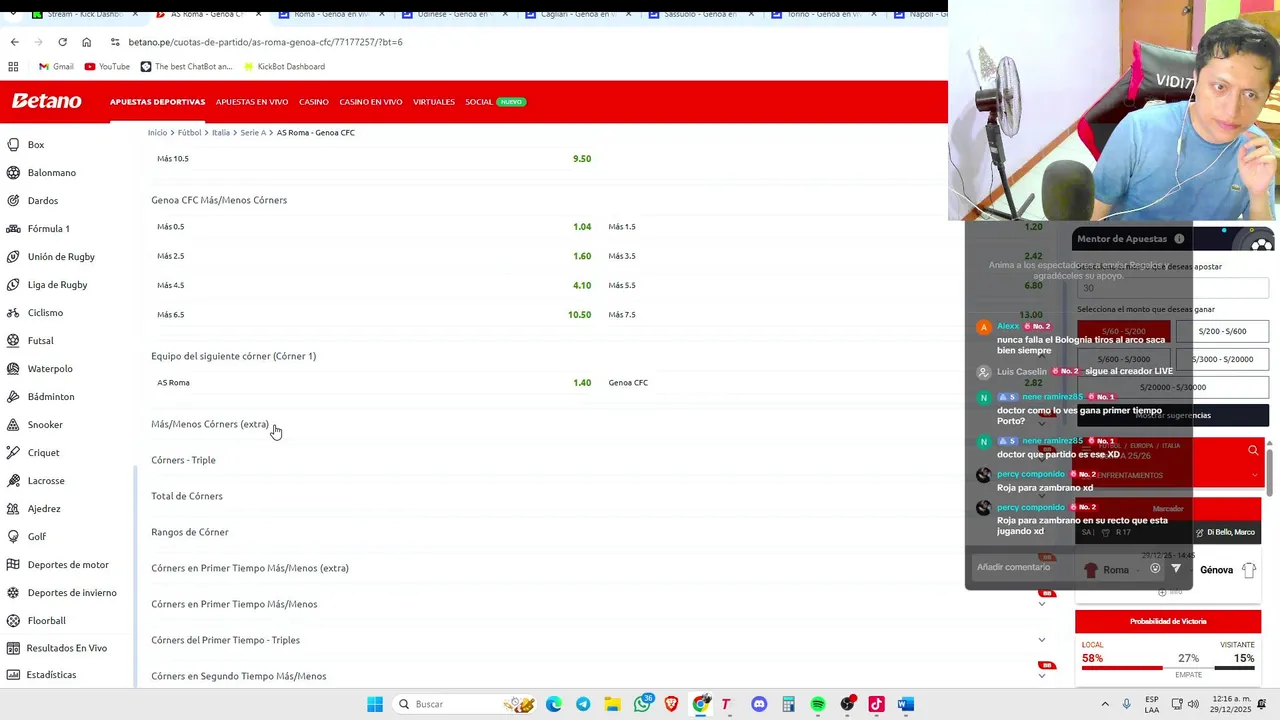Choose S/200 - S/600 win amount
1280x720 pixels.
coord(1223,331)
